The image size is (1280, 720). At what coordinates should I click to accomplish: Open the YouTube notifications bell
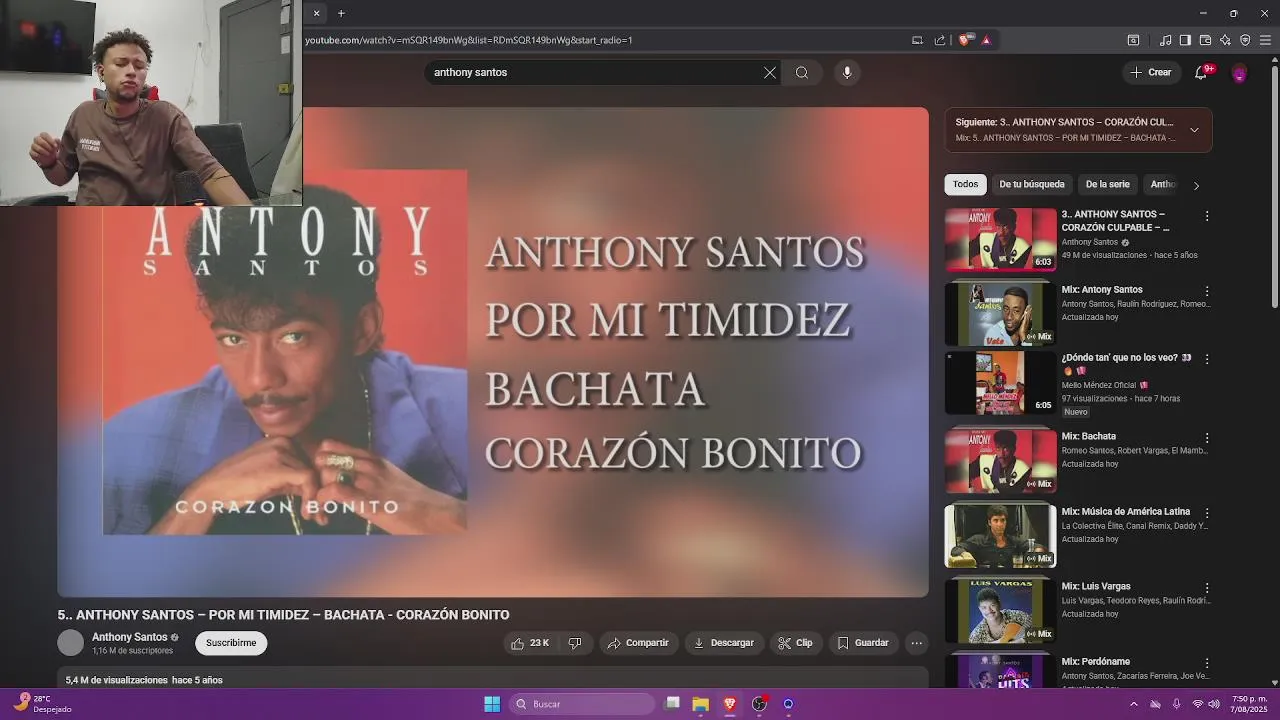[1201, 72]
